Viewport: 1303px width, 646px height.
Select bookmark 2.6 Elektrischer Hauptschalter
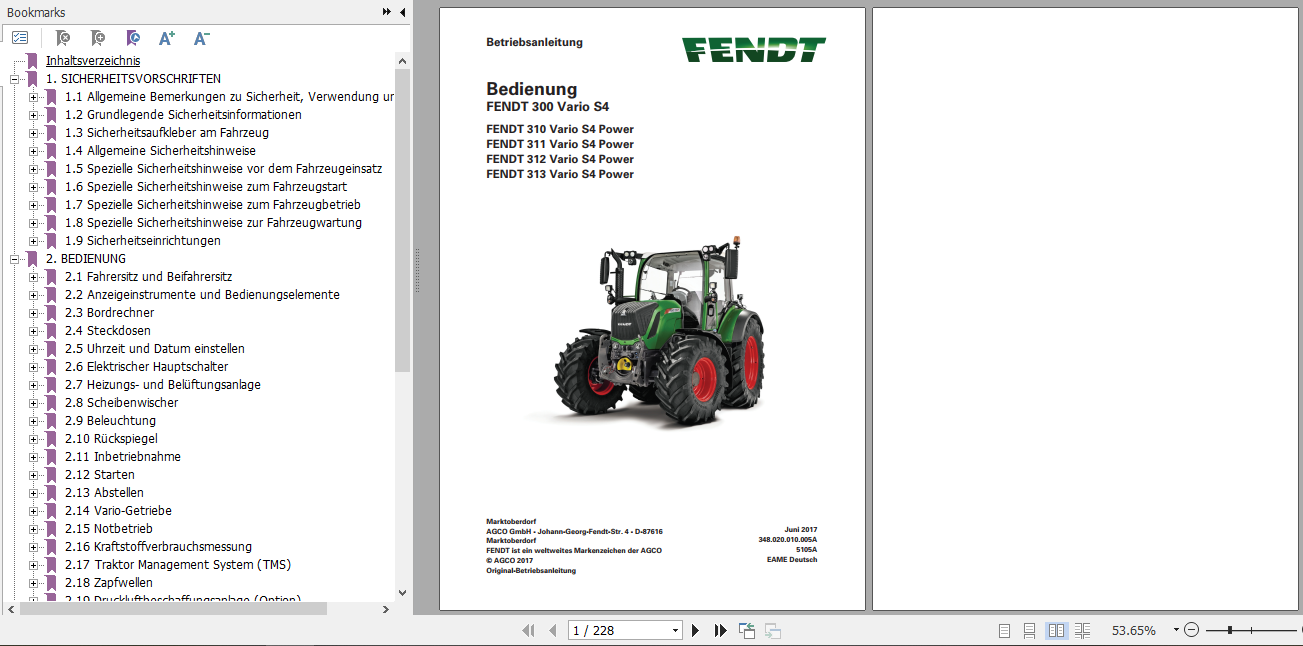[146, 366]
